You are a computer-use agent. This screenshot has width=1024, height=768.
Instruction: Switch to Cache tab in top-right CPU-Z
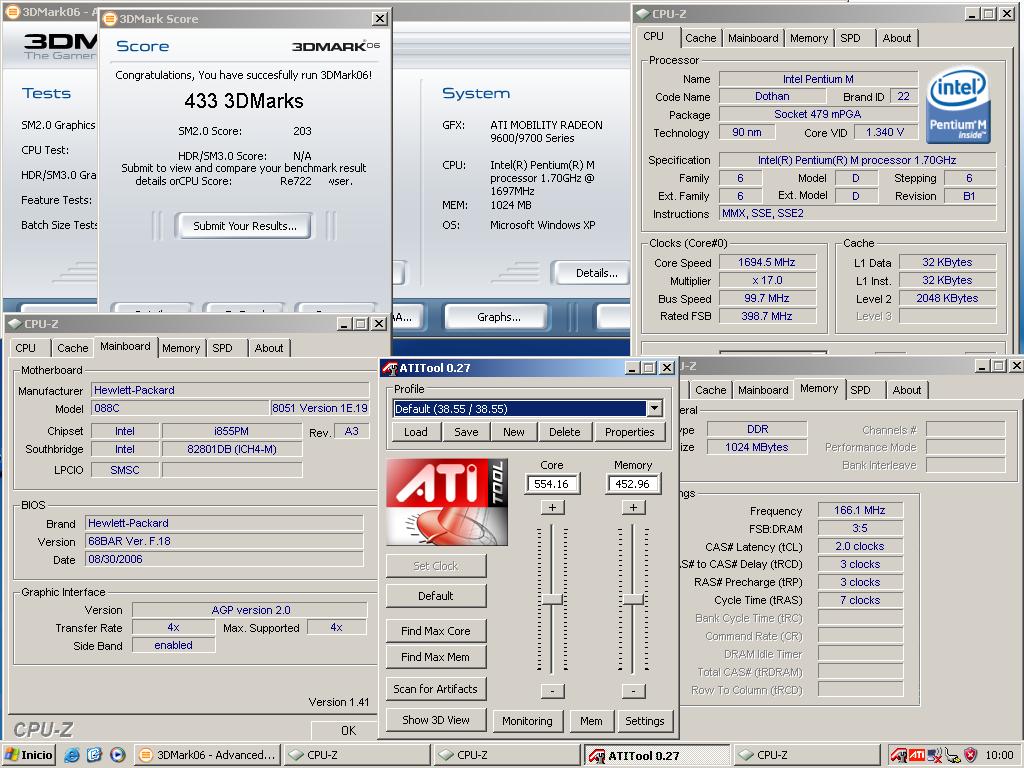tap(701, 38)
